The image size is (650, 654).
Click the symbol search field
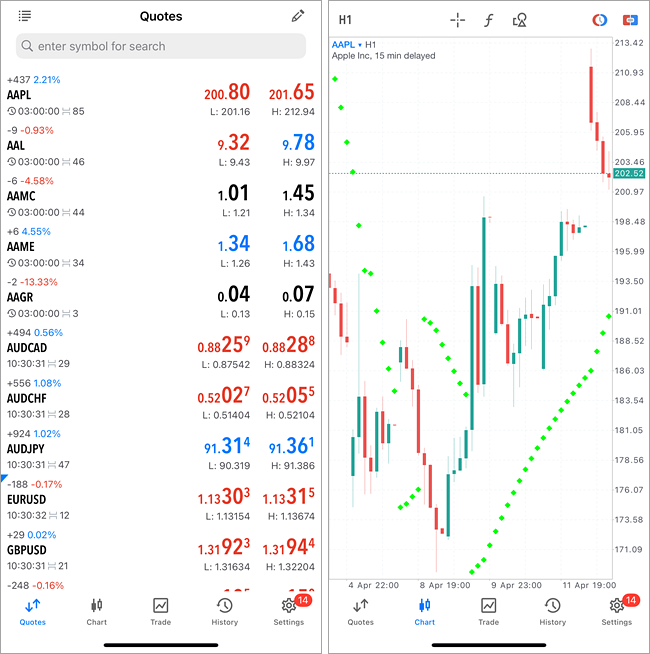(x=161, y=46)
